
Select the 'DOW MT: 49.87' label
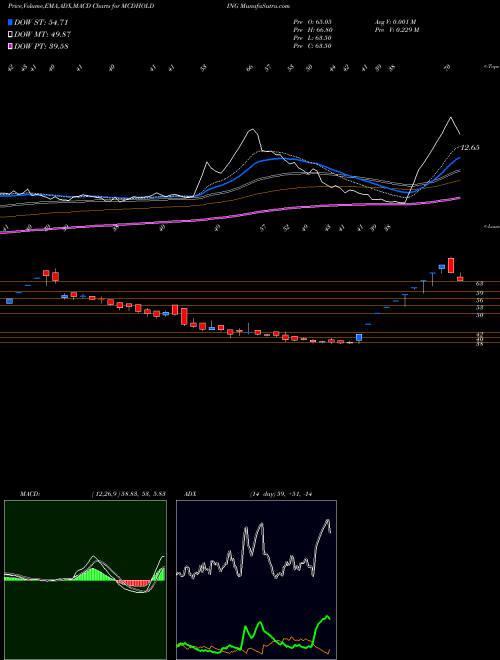tap(43, 35)
